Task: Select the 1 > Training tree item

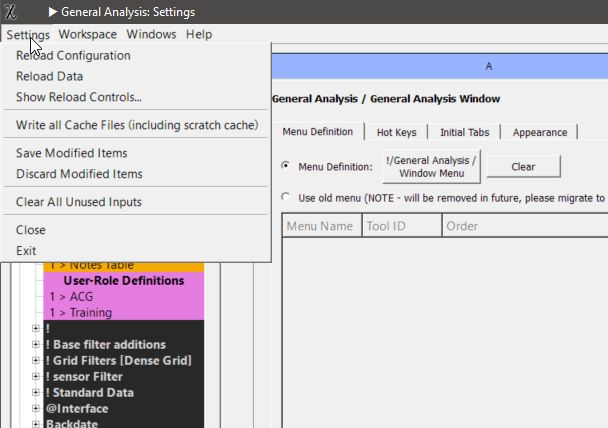Action: tap(124, 312)
